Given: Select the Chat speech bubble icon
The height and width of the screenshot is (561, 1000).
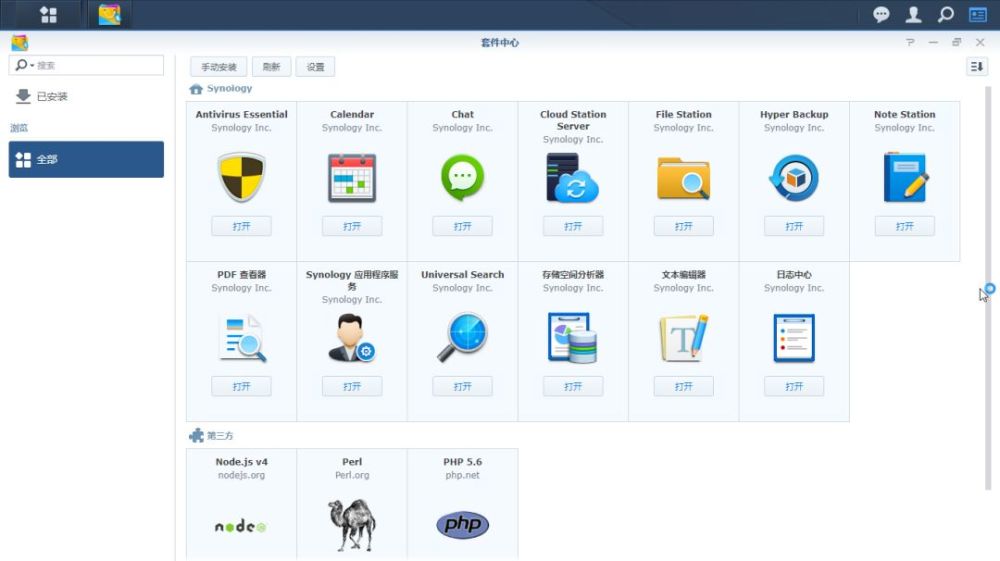Looking at the screenshot, I should [x=462, y=178].
